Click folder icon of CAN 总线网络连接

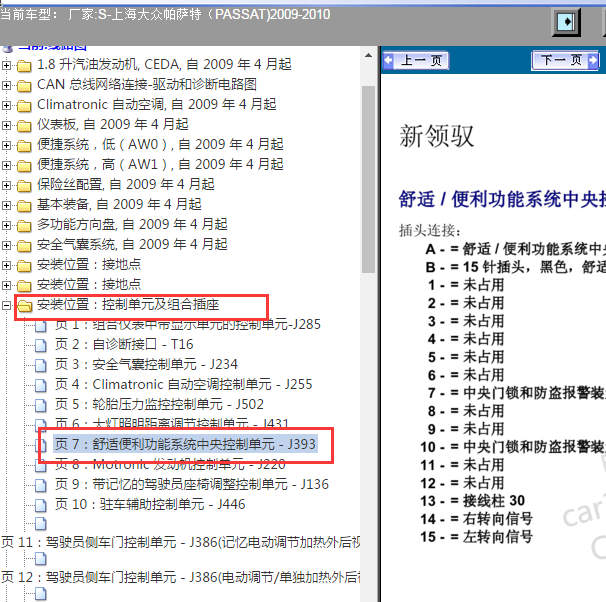click(24, 86)
